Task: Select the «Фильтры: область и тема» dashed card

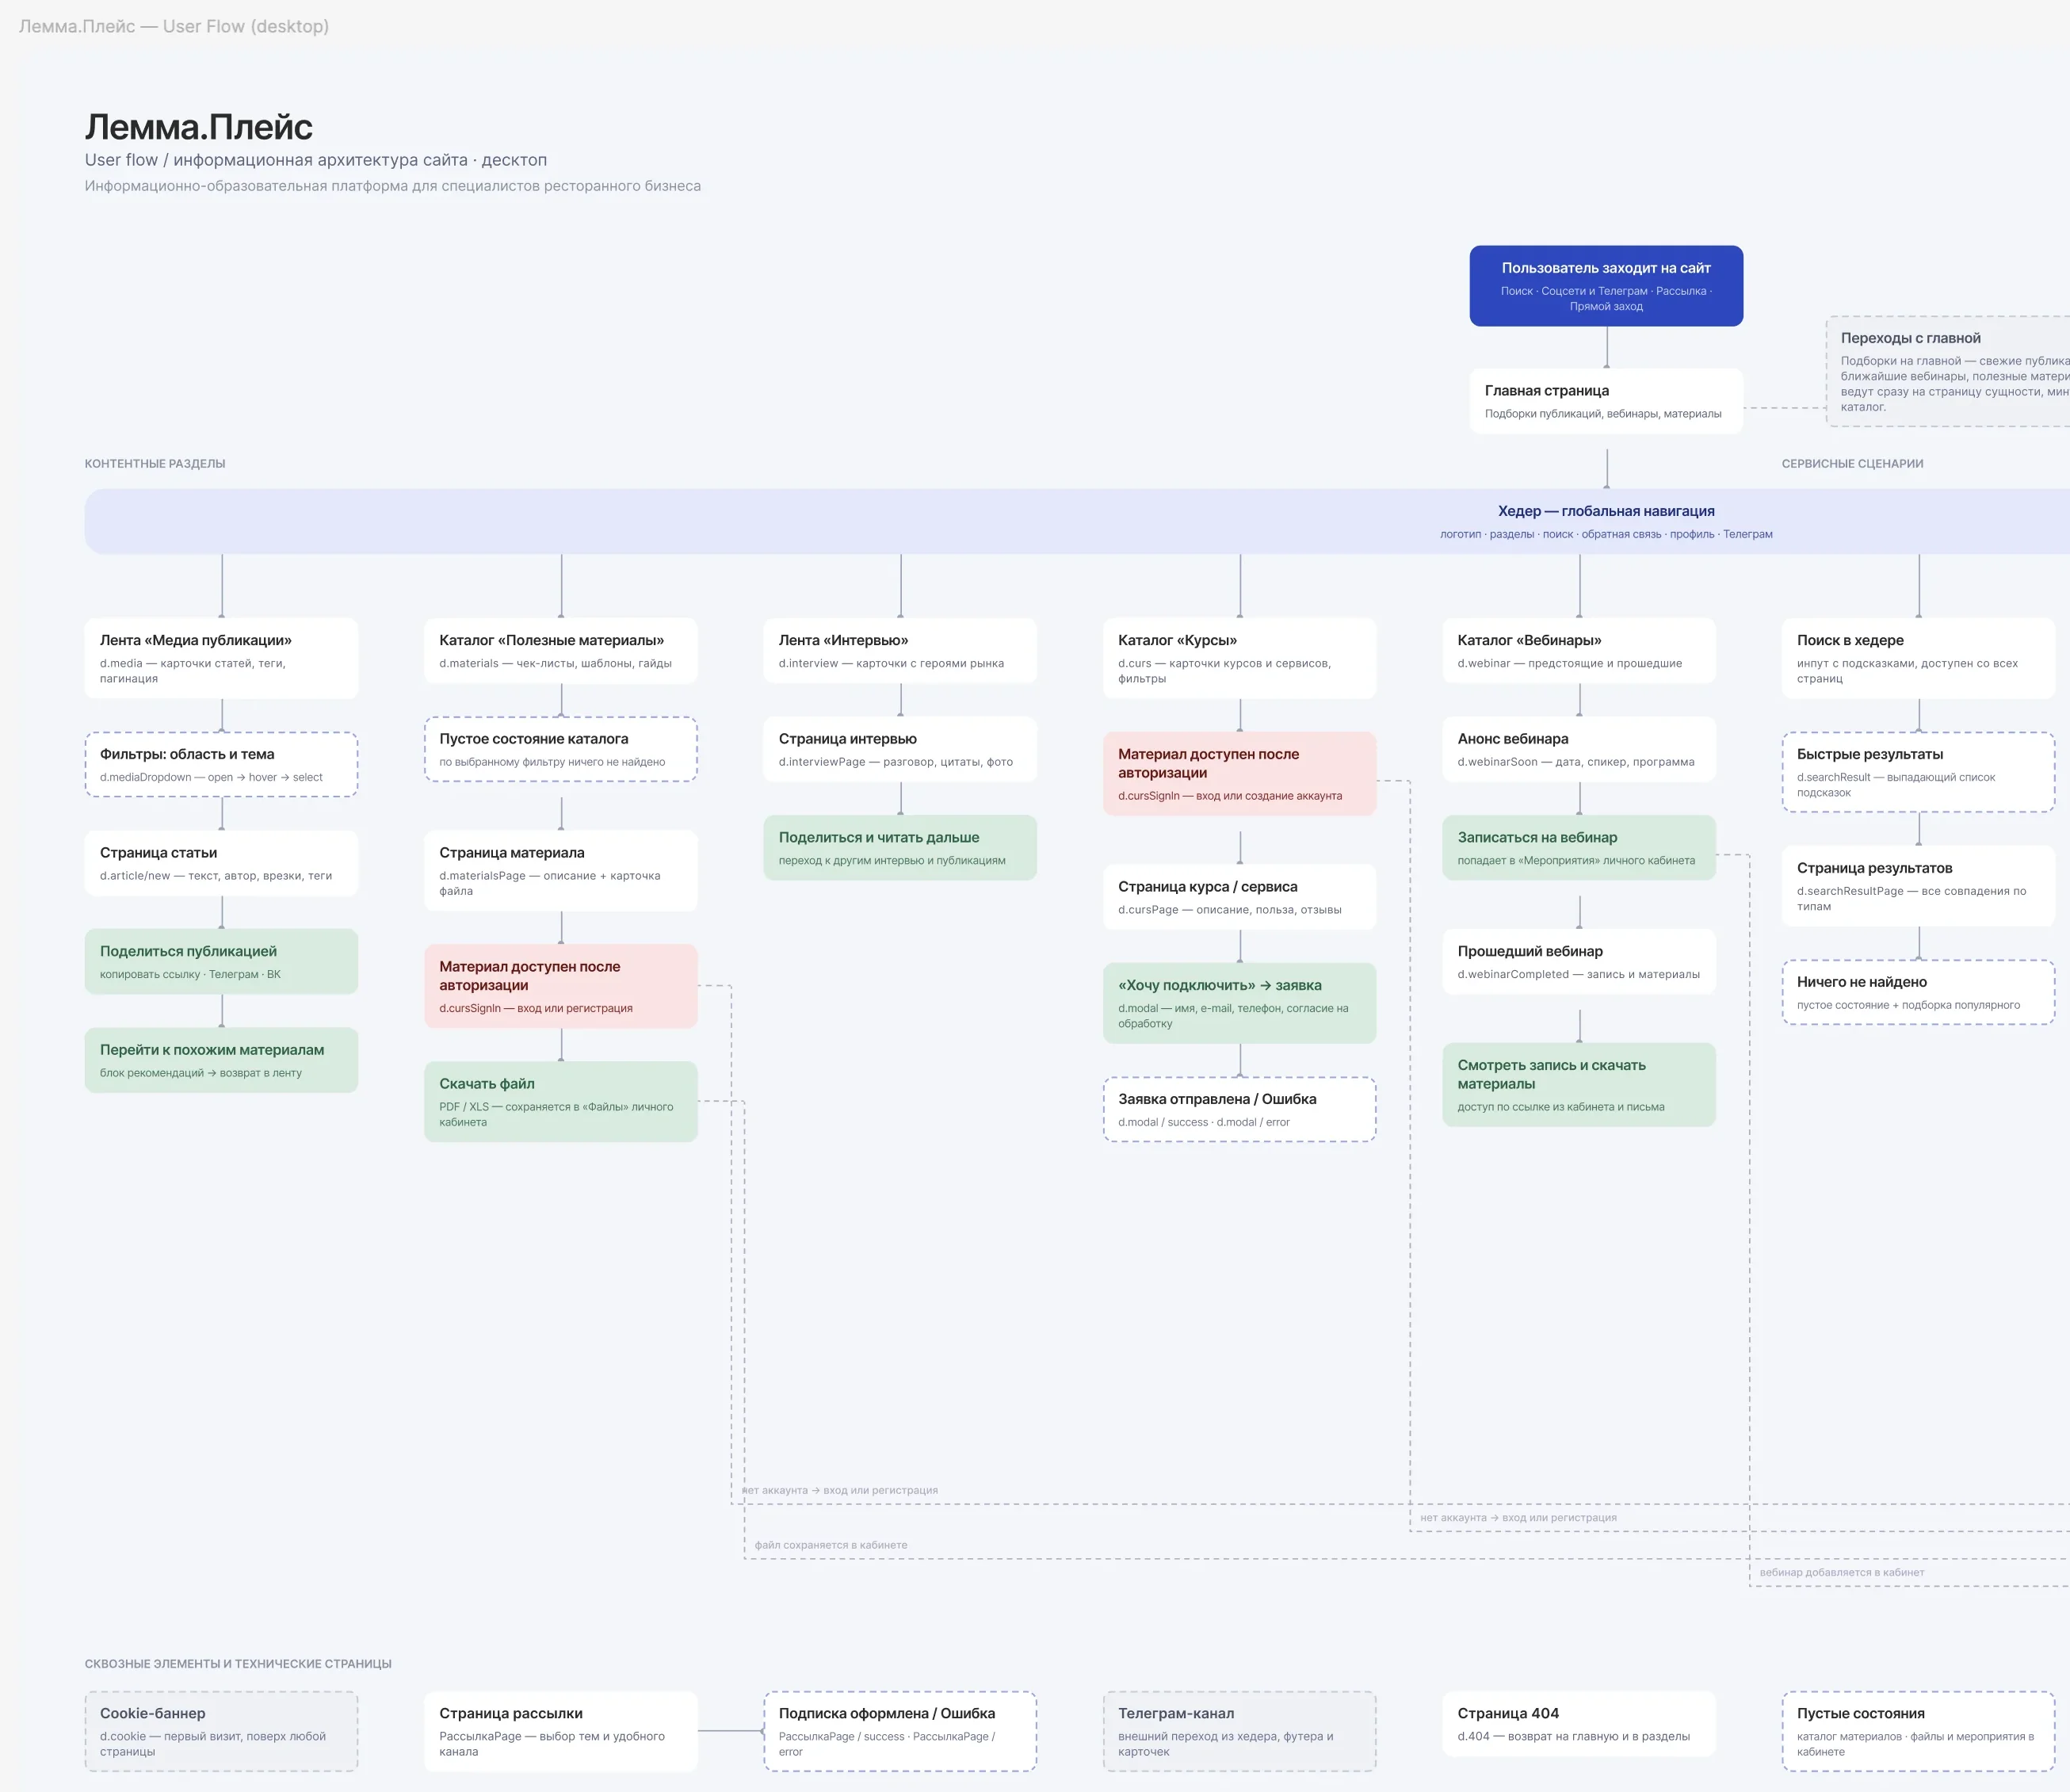Action: [221, 764]
